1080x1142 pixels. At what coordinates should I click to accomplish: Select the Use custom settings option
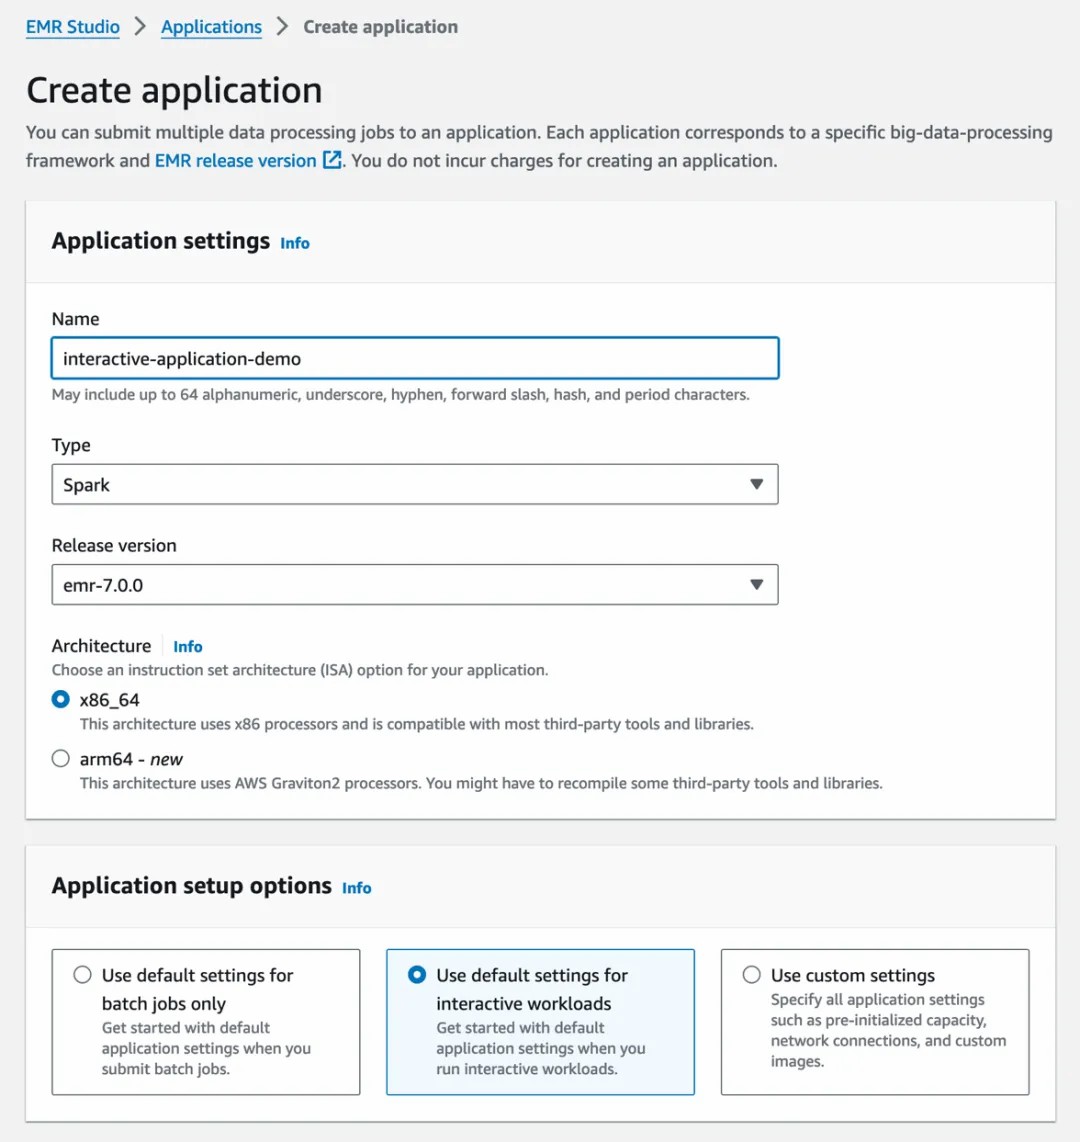coord(752,975)
